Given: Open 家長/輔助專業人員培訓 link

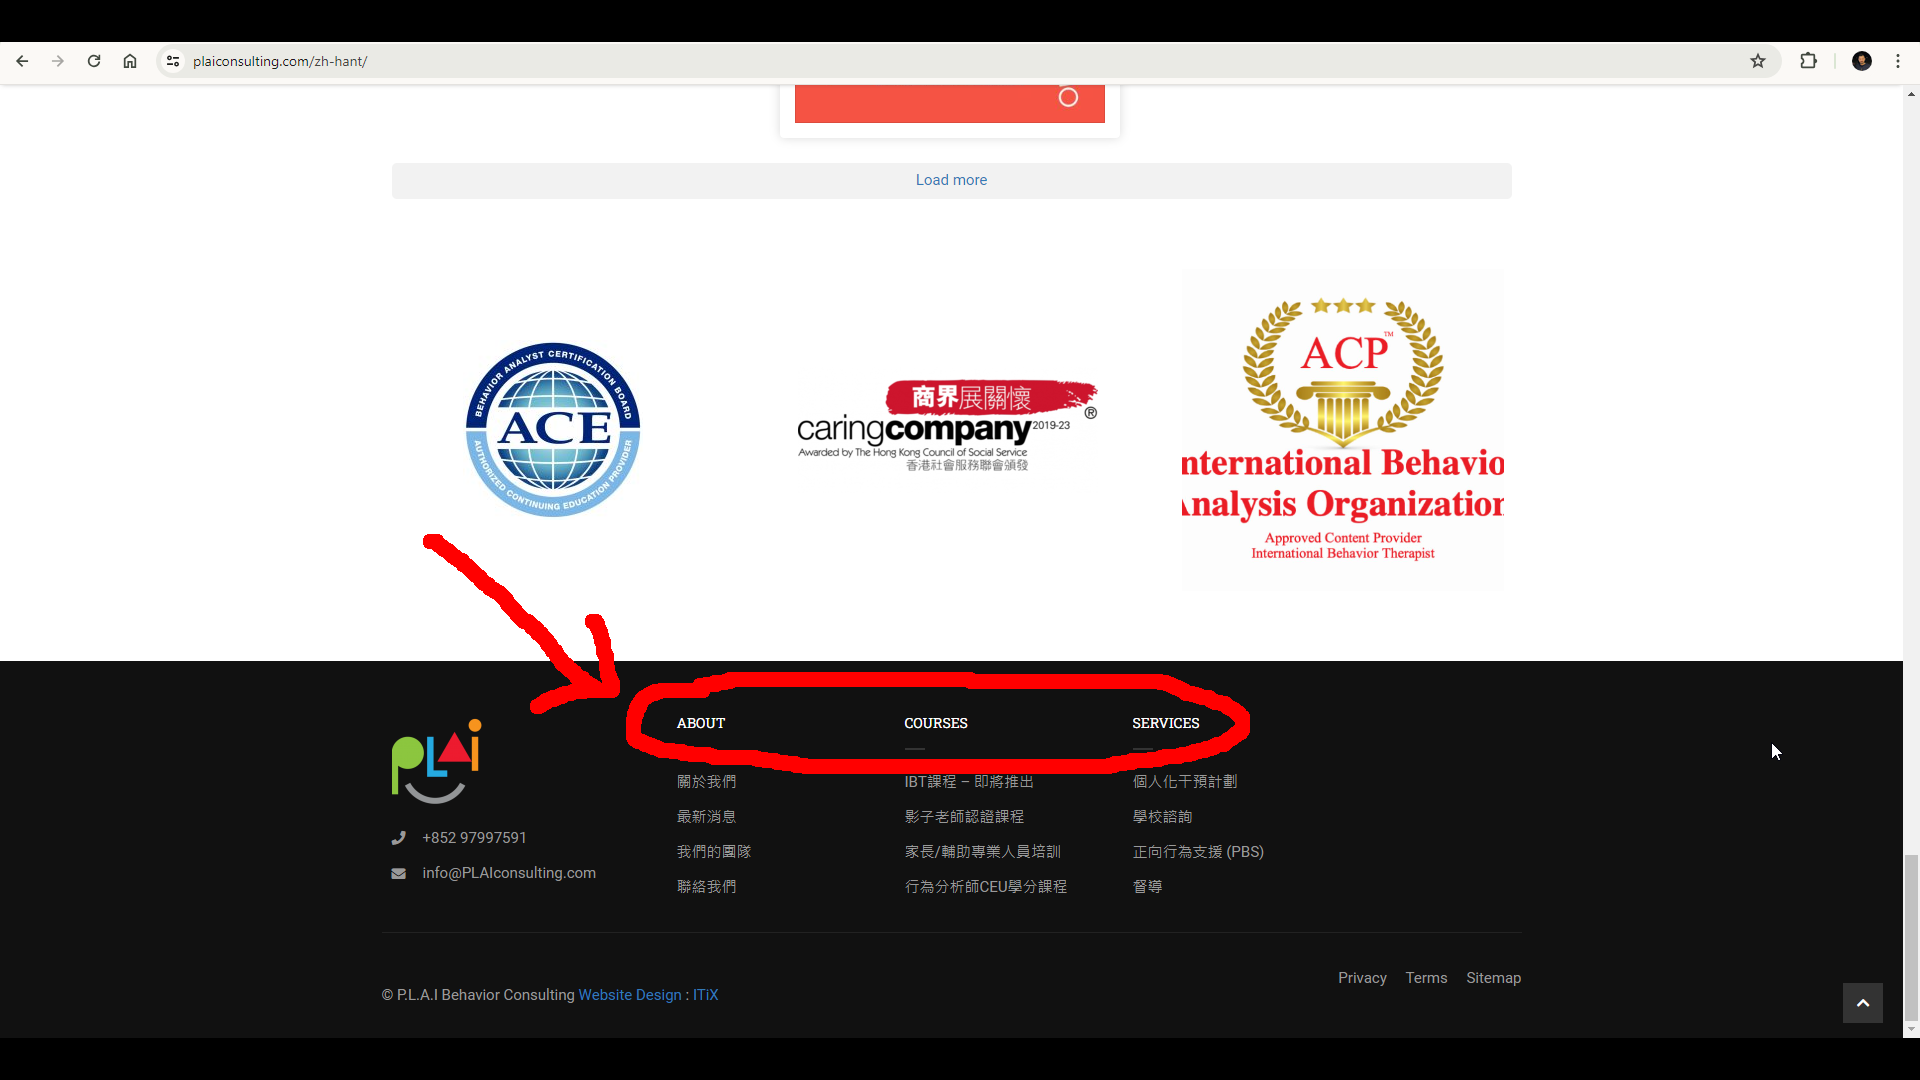Looking at the screenshot, I should pyautogui.click(x=983, y=852).
